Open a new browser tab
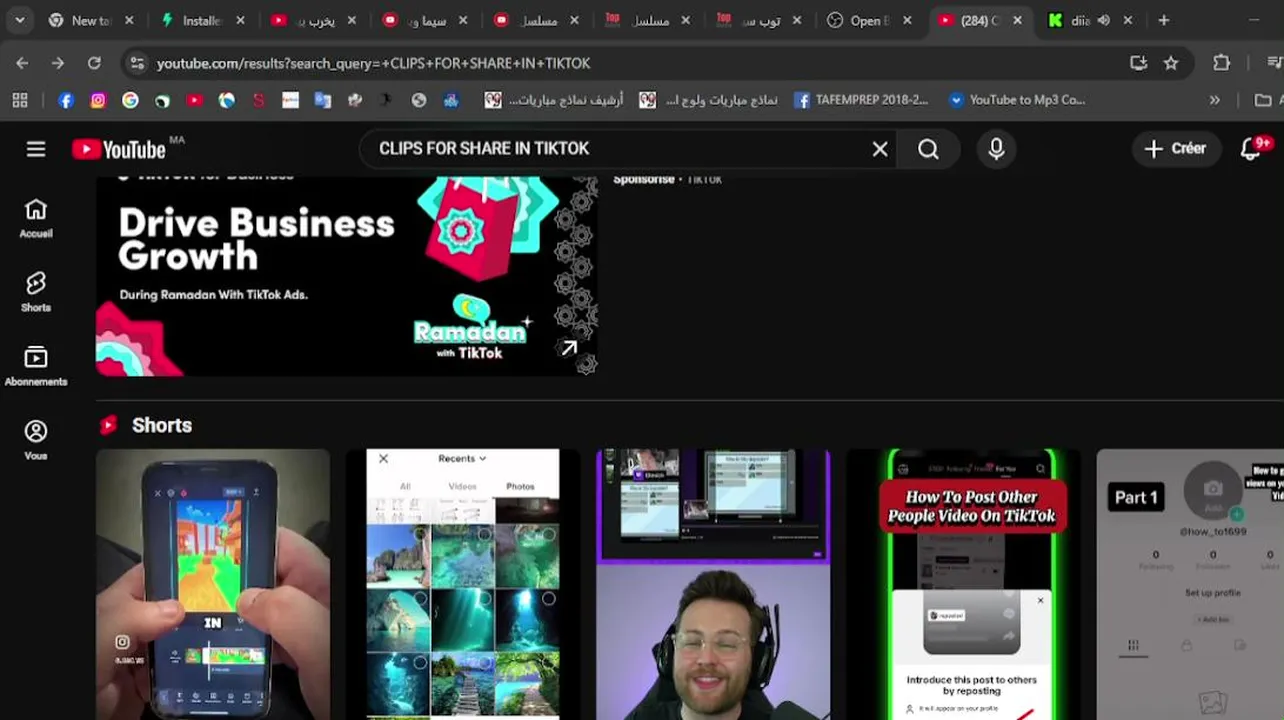This screenshot has width=1284, height=720. coord(1164,20)
